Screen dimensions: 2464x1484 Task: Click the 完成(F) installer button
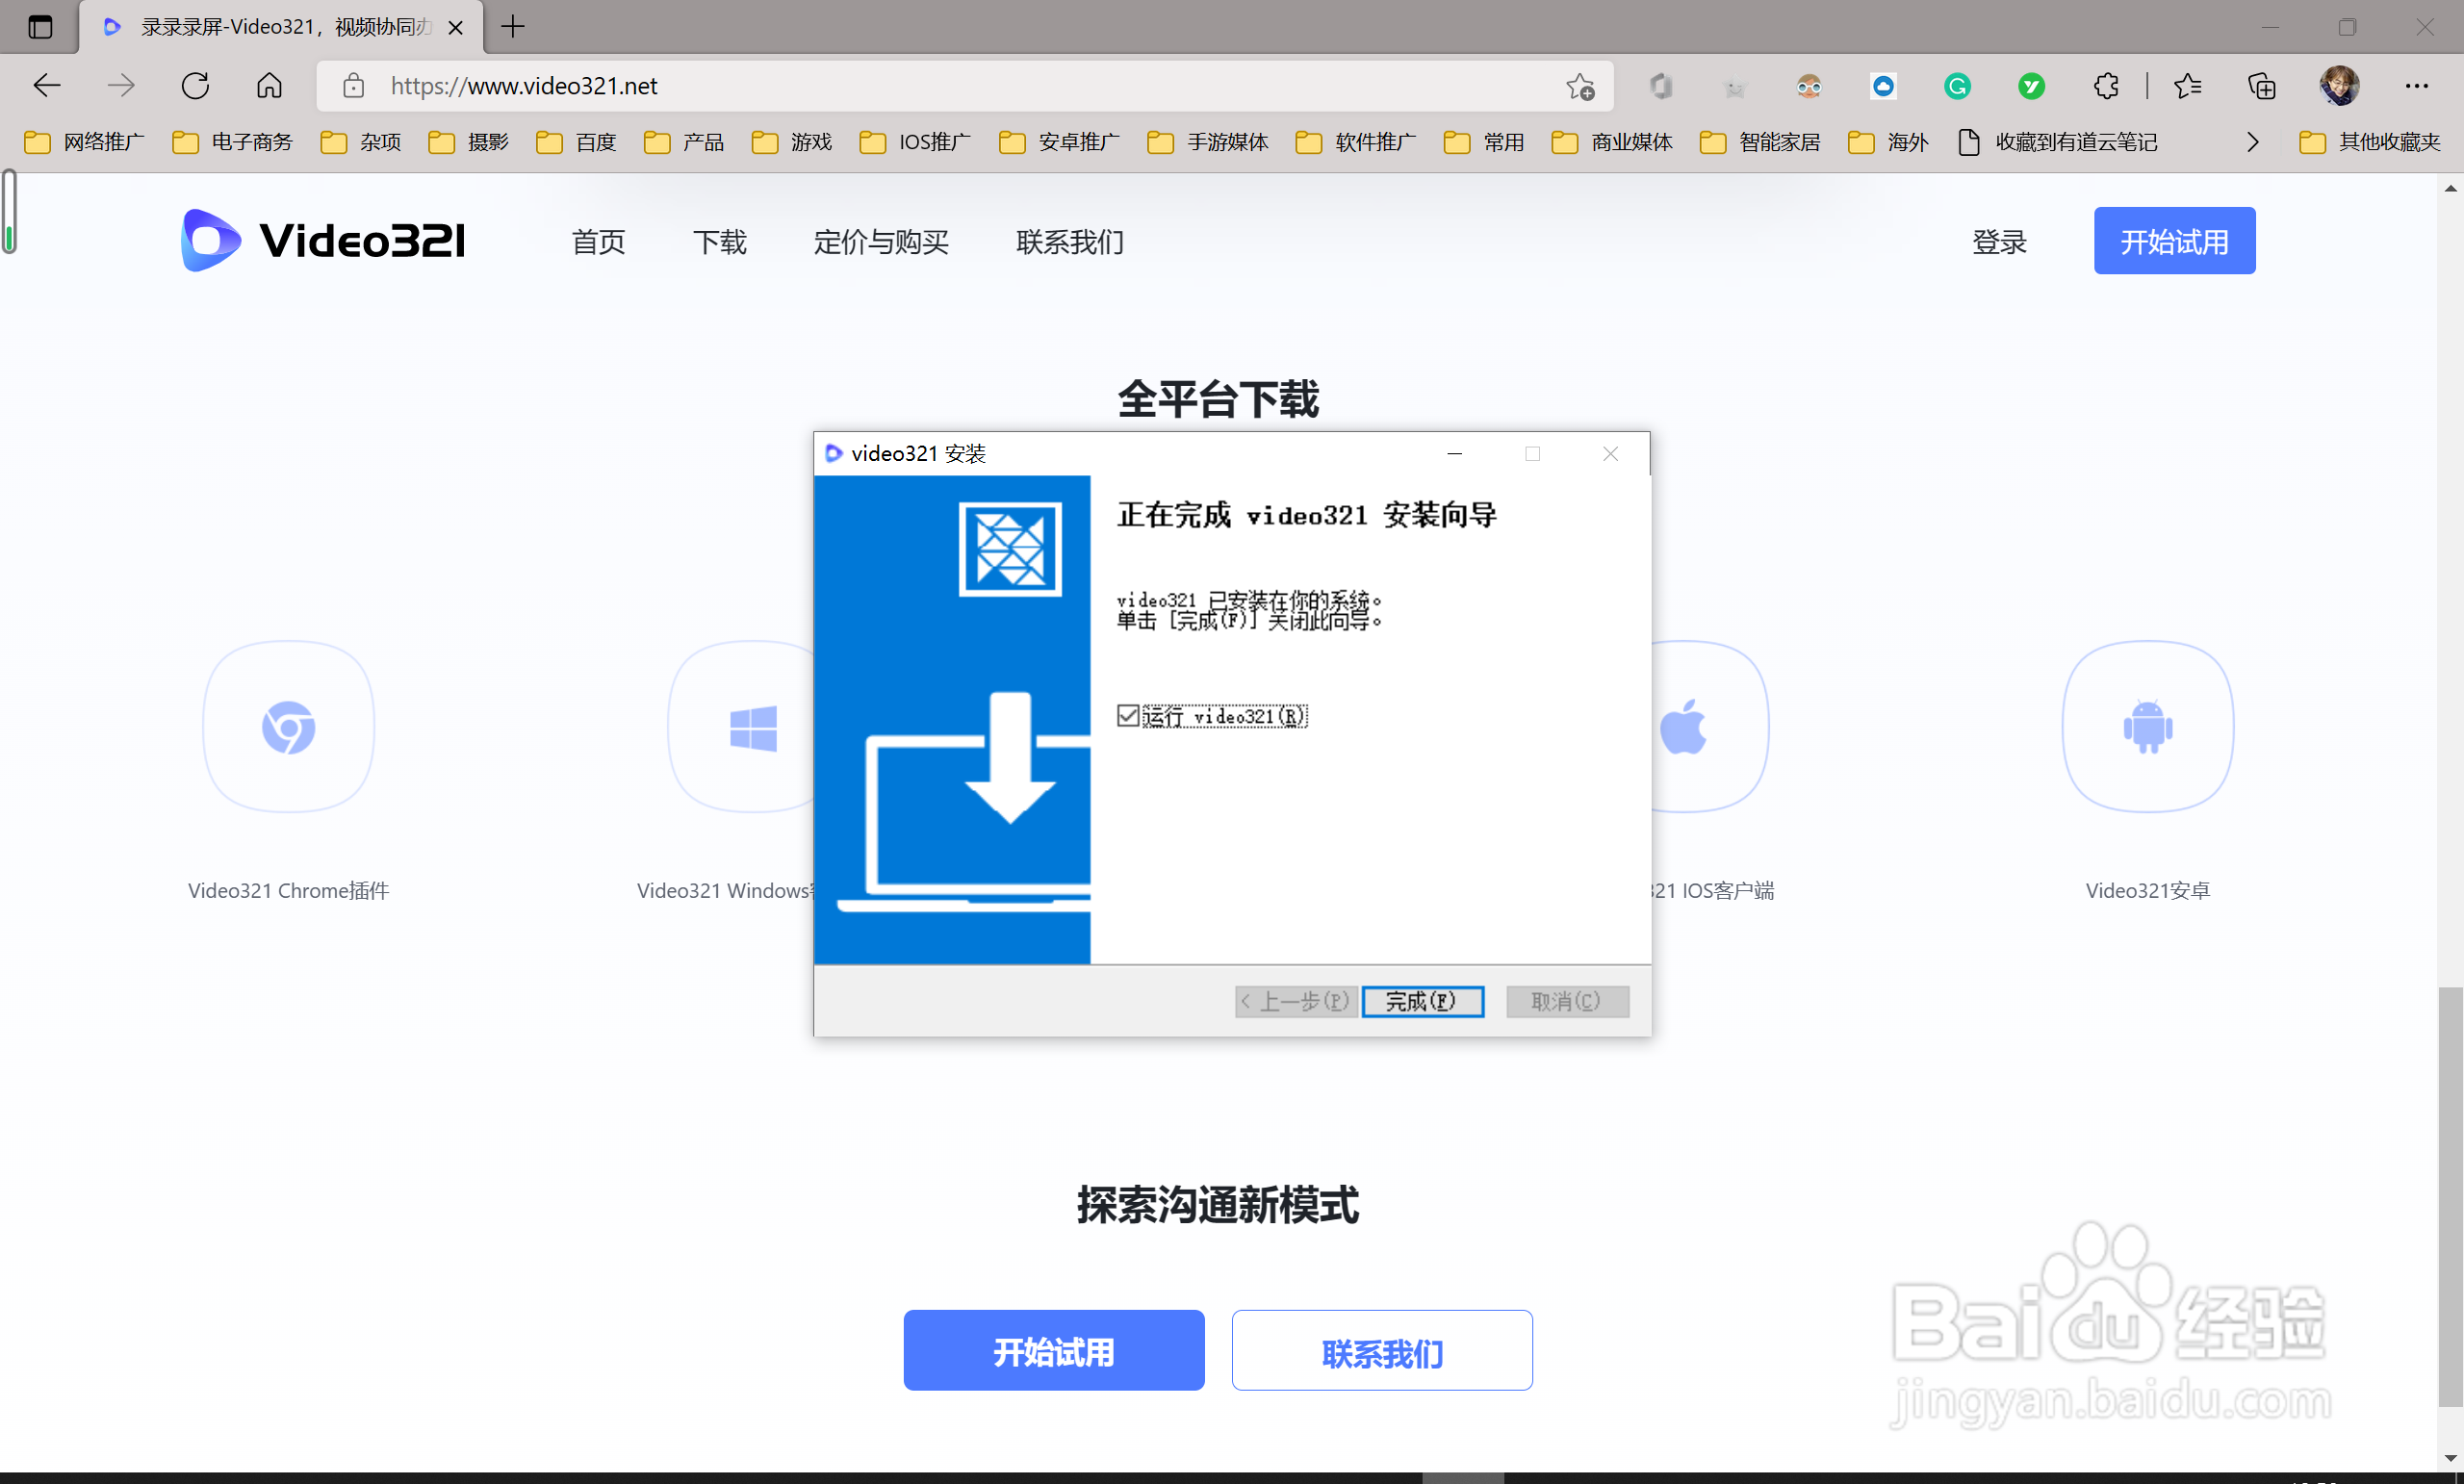point(1422,1001)
